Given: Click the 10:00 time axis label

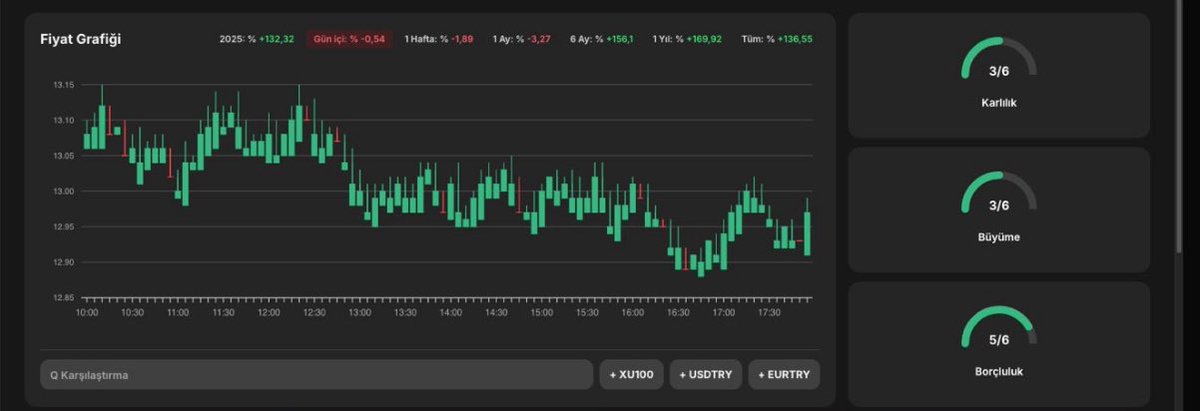Looking at the screenshot, I should point(87,313).
